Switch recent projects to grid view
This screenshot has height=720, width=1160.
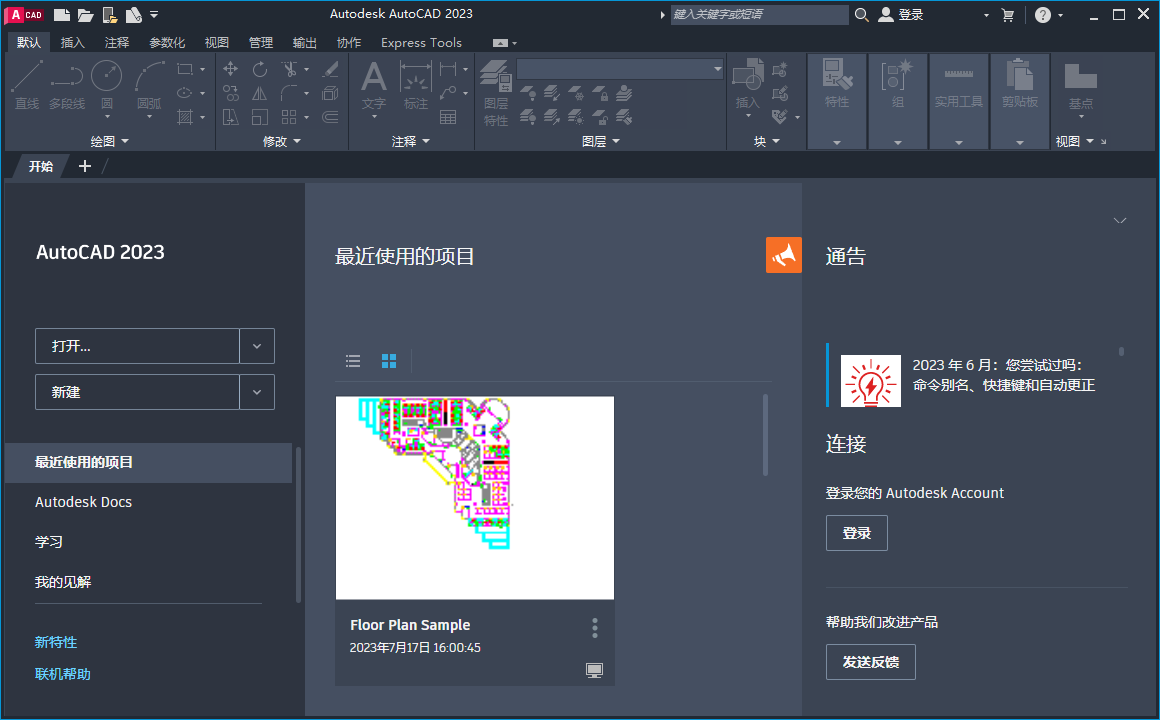[388, 361]
